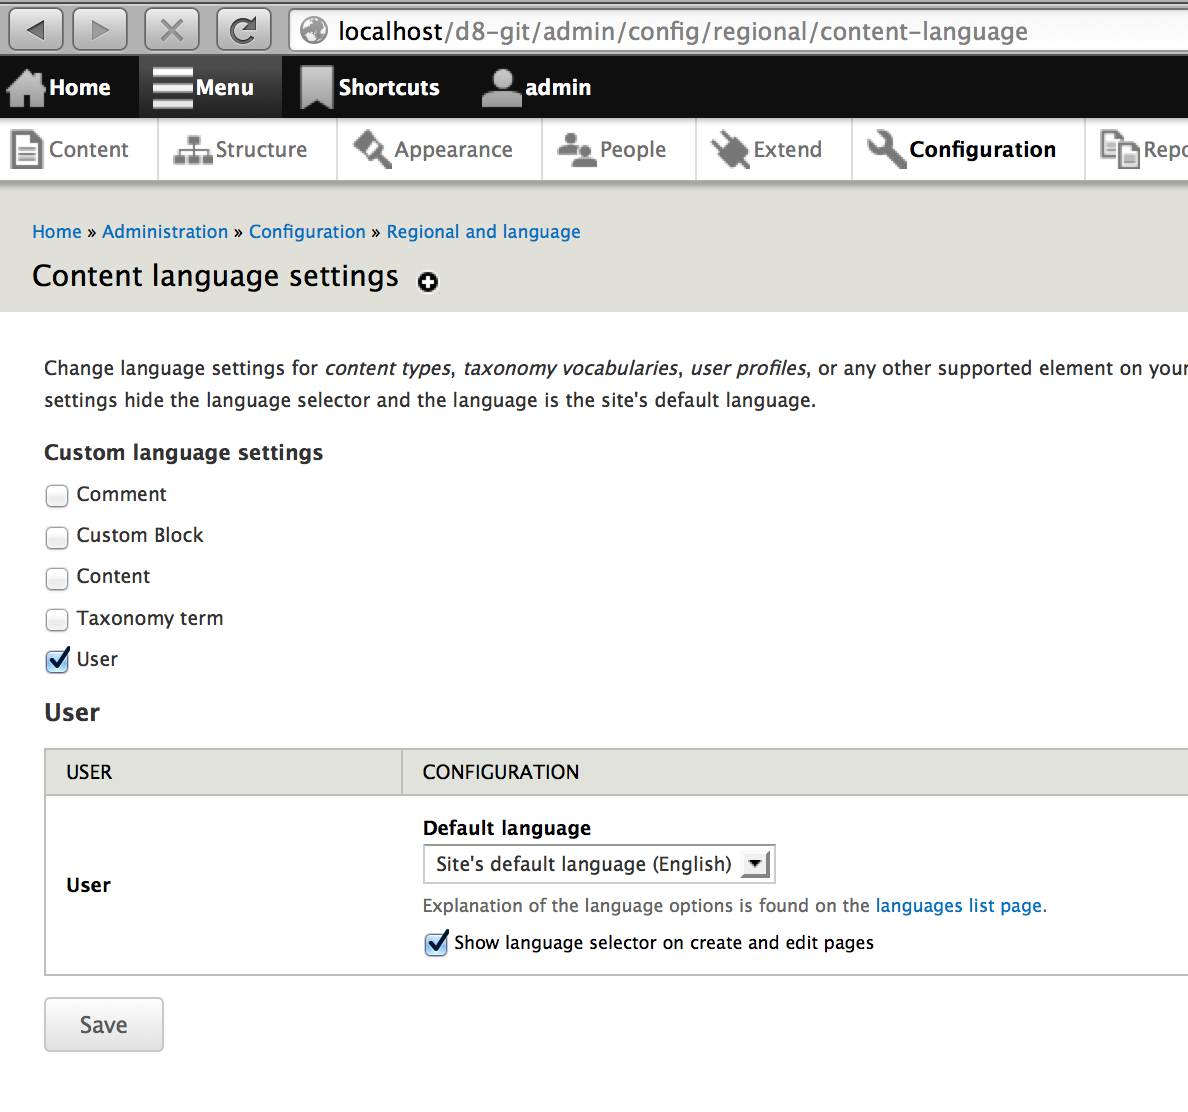Click the Content page icon
Image resolution: width=1188 pixels, height=1112 pixels.
(27, 150)
